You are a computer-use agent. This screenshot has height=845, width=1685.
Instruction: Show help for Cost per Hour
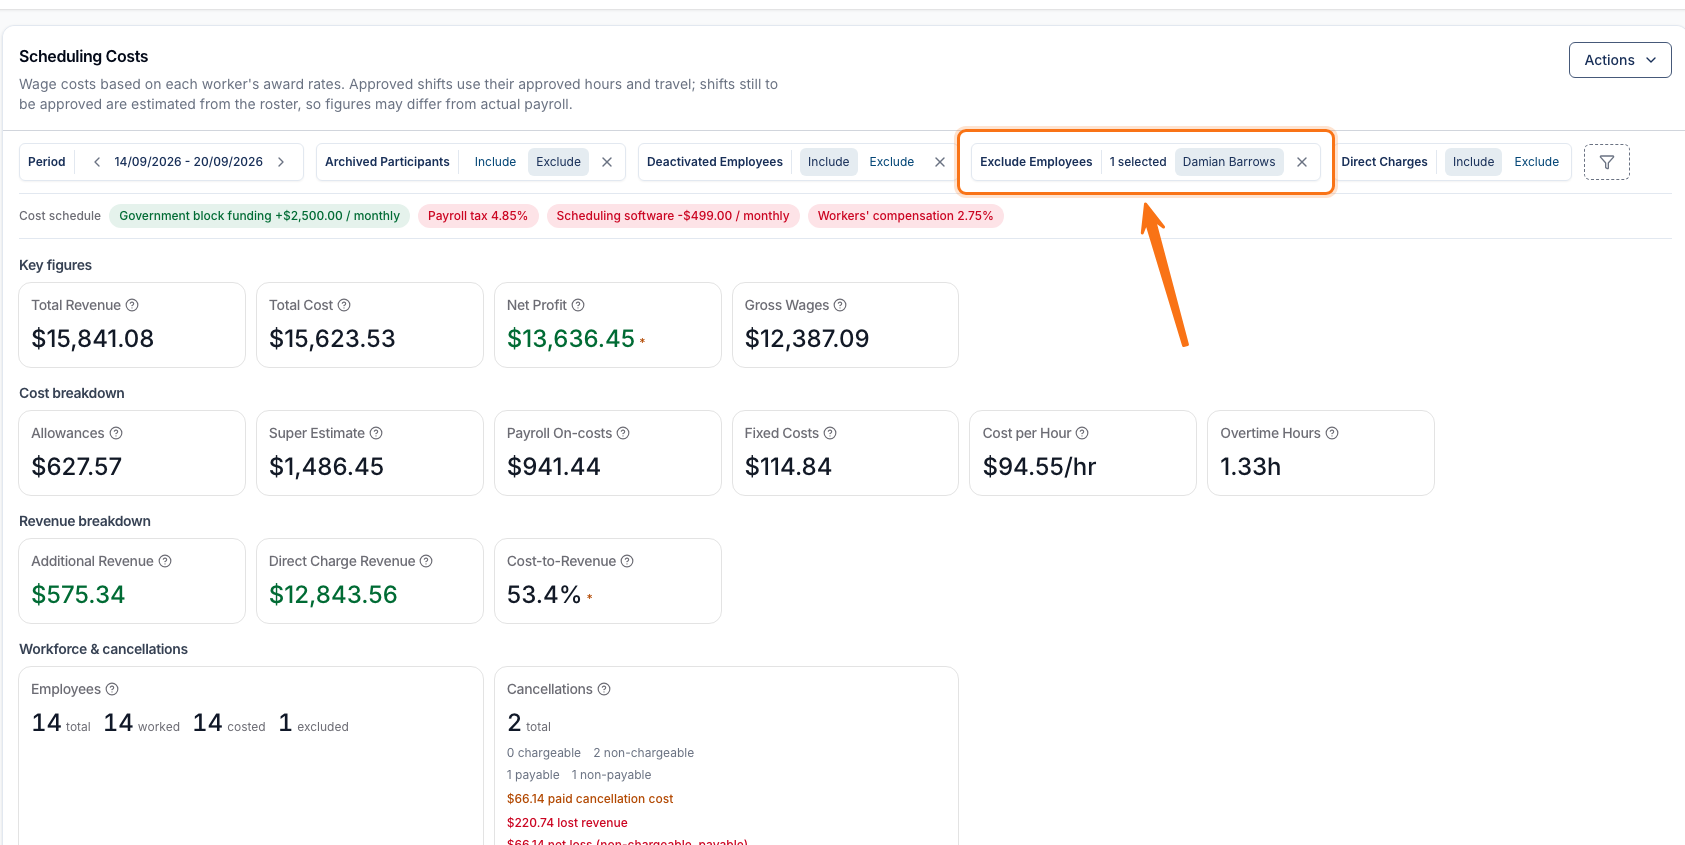click(x=1082, y=433)
